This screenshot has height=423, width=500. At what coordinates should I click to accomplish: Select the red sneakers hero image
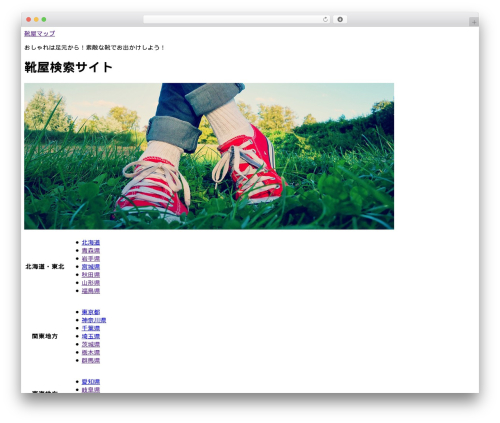click(209, 156)
